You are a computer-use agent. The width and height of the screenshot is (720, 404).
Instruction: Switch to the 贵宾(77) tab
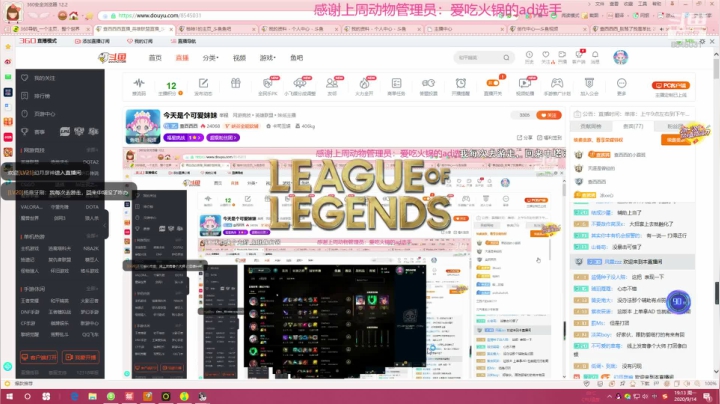coord(633,126)
